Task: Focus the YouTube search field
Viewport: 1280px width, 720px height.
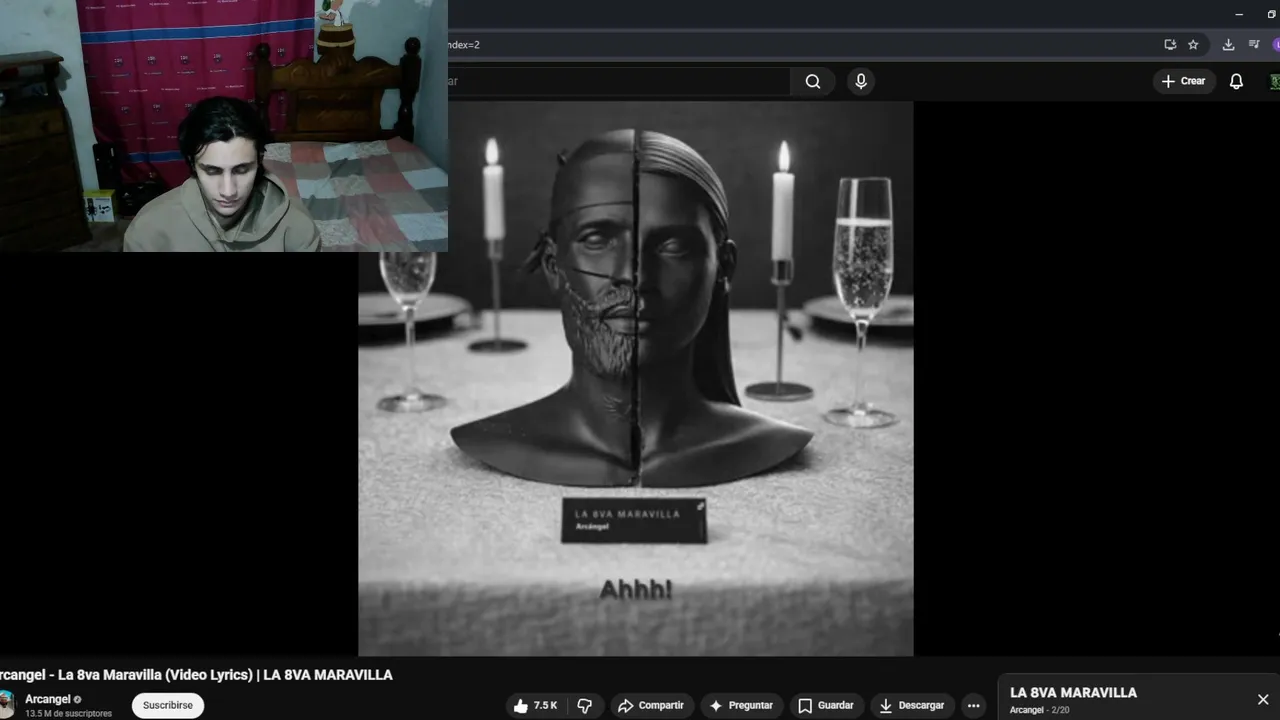Action: tap(619, 81)
